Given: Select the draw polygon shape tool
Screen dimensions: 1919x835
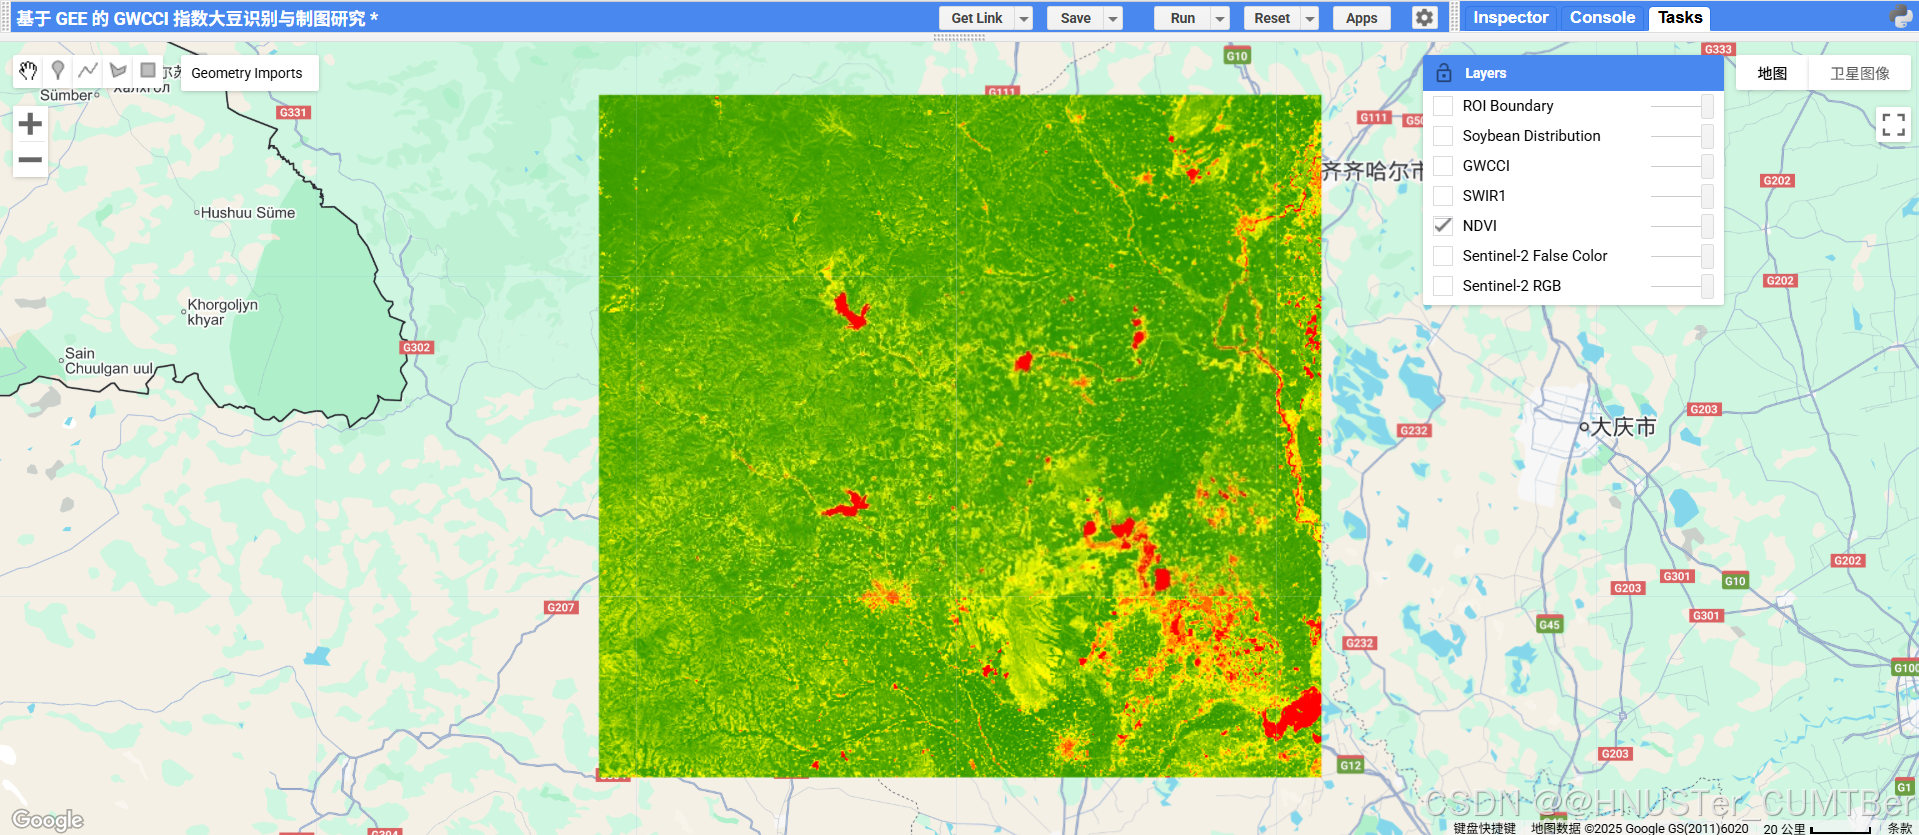Looking at the screenshot, I should pos(118,70).
